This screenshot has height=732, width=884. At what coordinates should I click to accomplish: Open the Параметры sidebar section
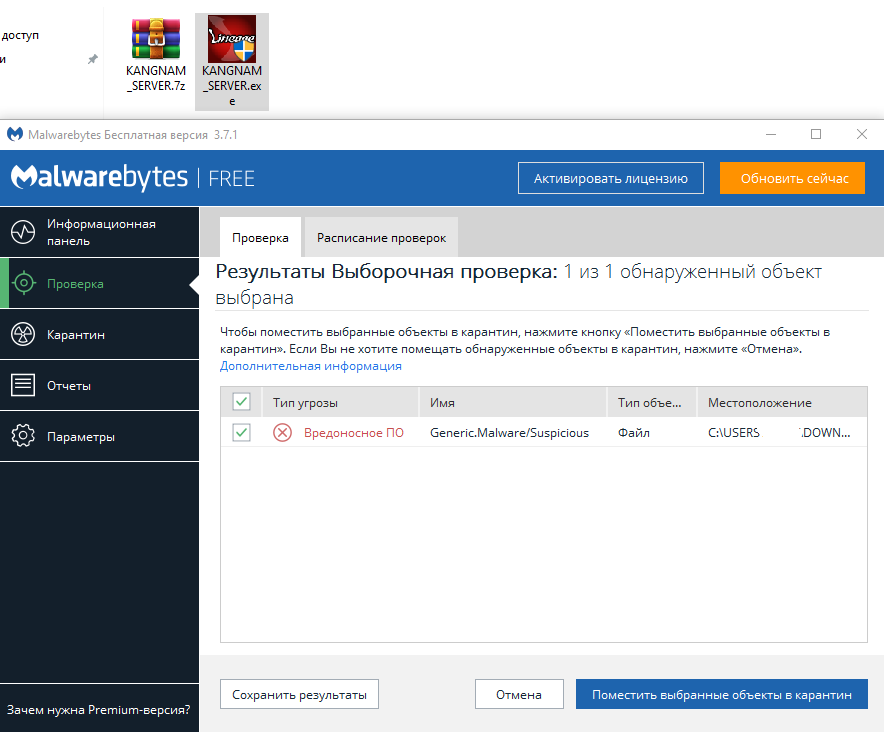click(99, 436)
